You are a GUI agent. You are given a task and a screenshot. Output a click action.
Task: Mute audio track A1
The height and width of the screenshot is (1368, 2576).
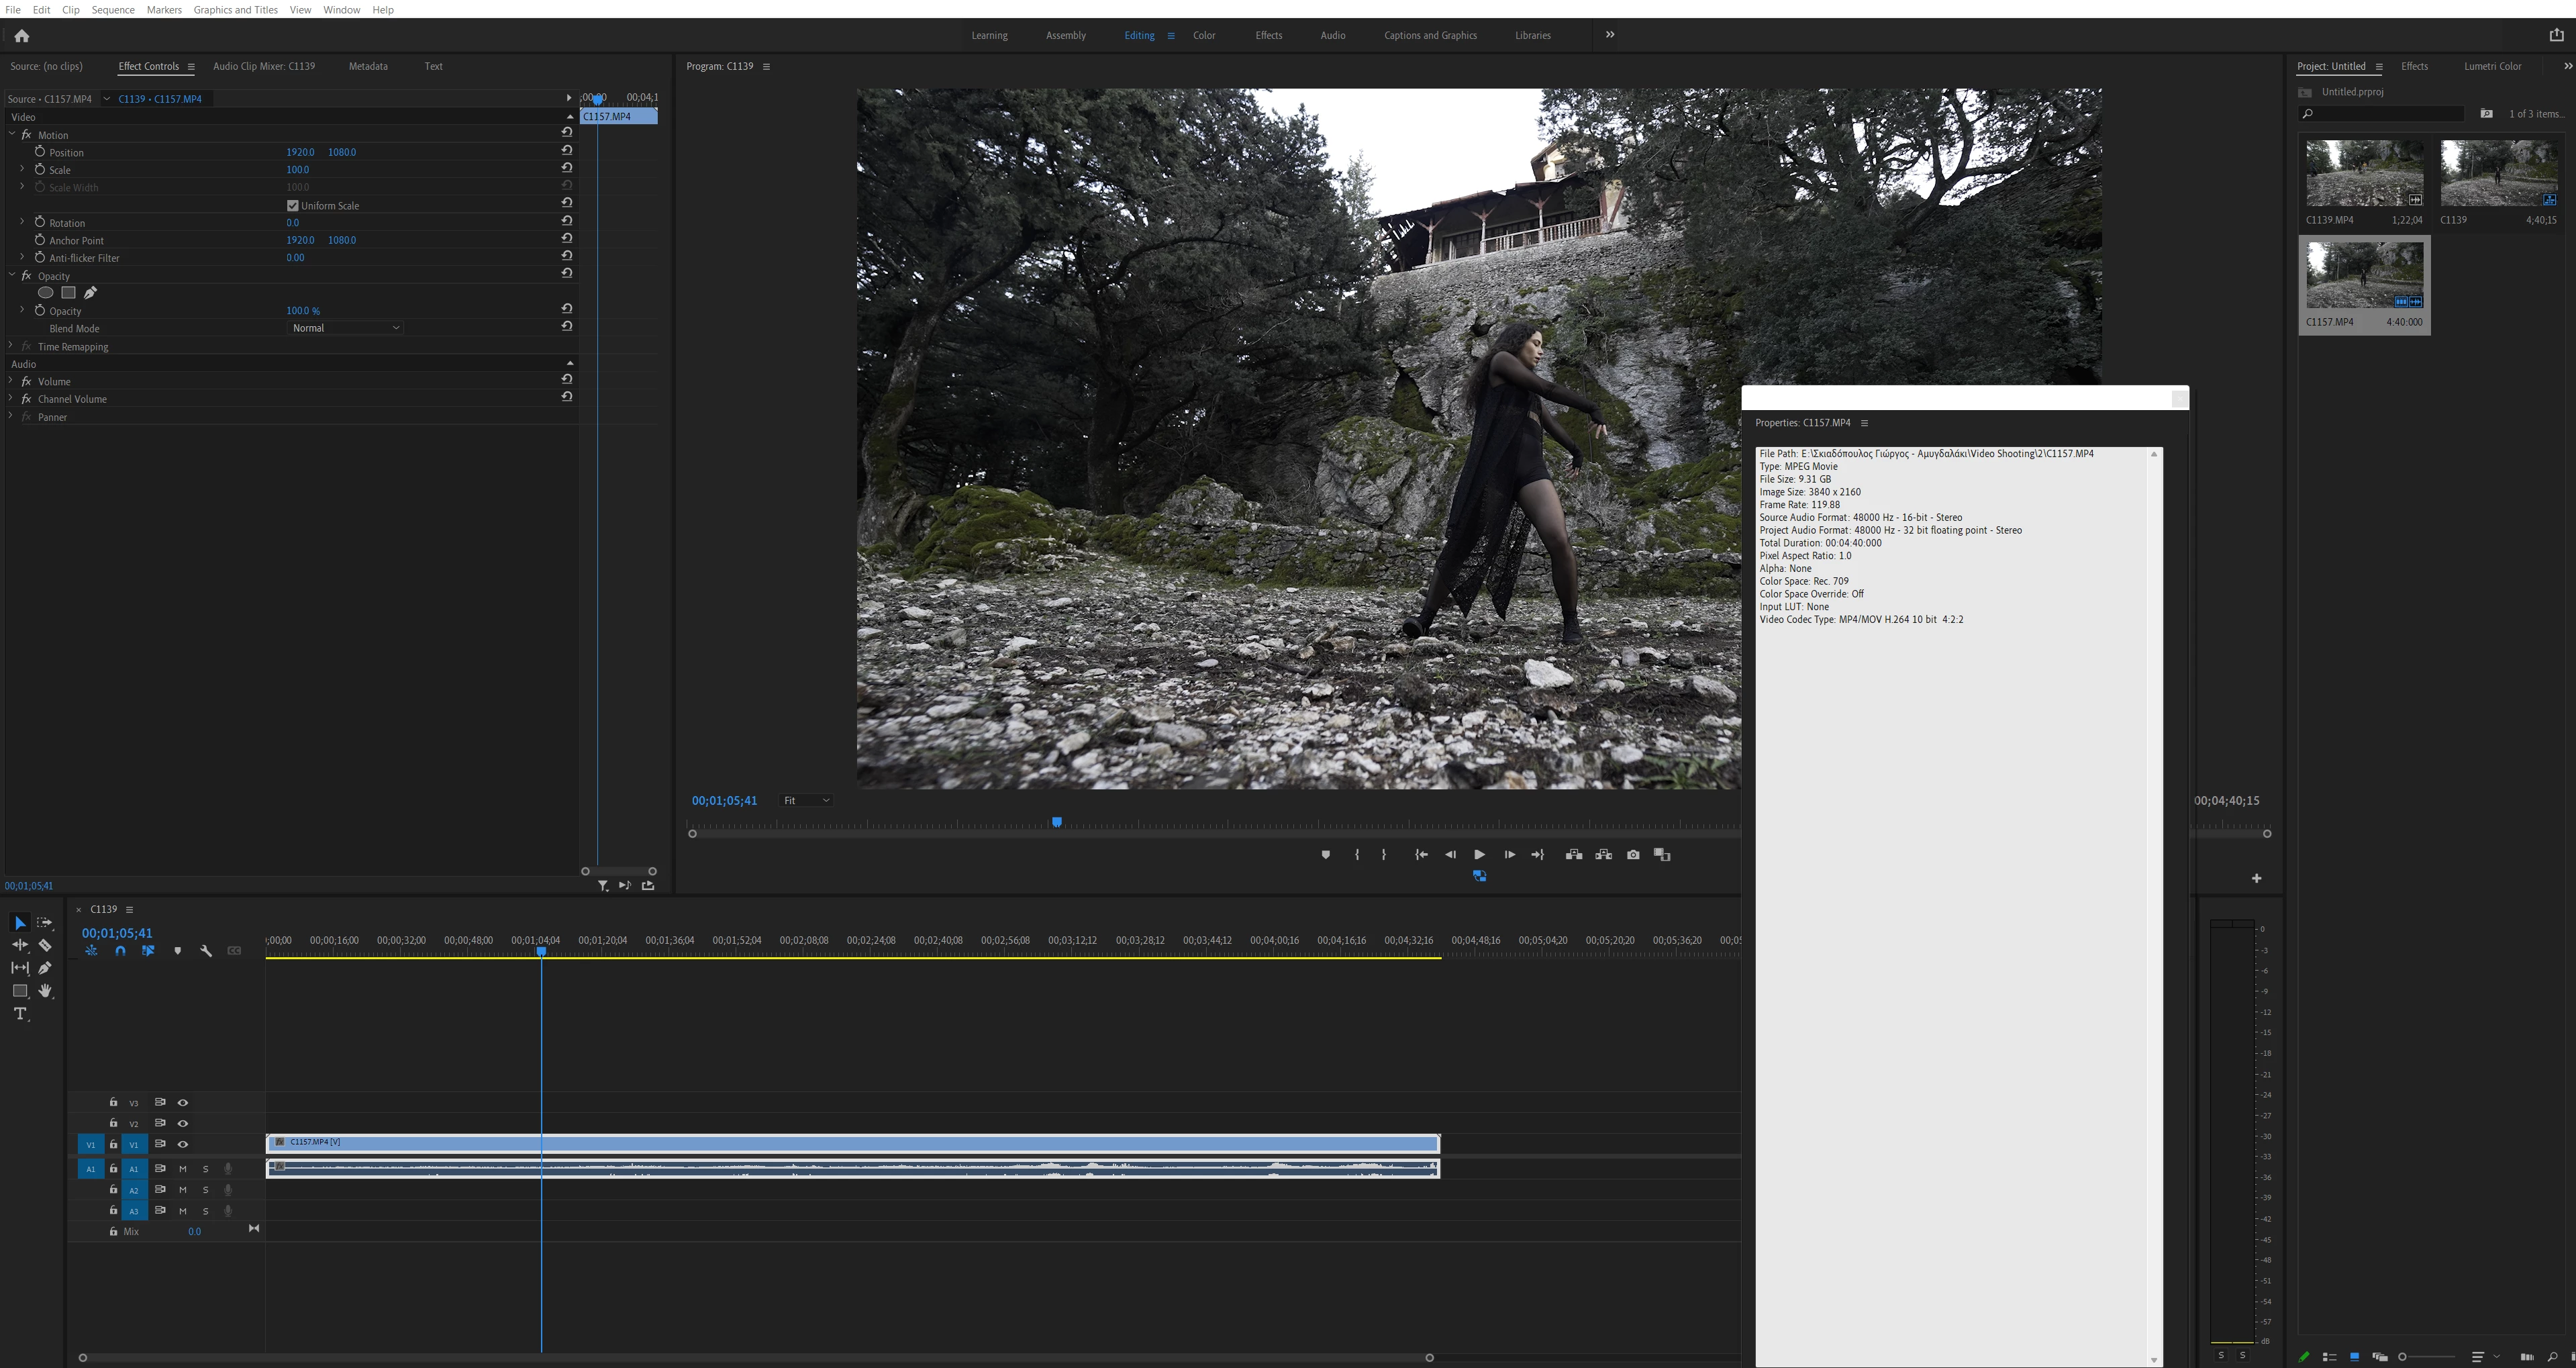point(183,1169)
